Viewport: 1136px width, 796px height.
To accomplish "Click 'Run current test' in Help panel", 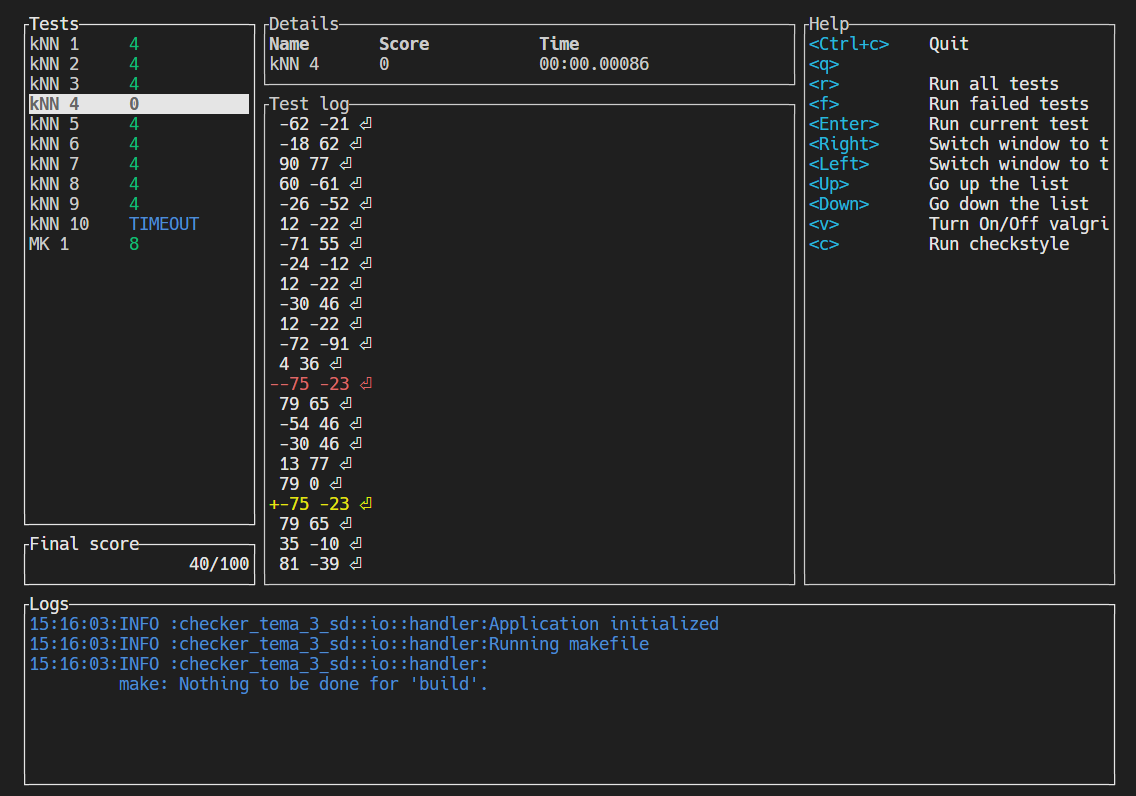I will coord(1002,123).
